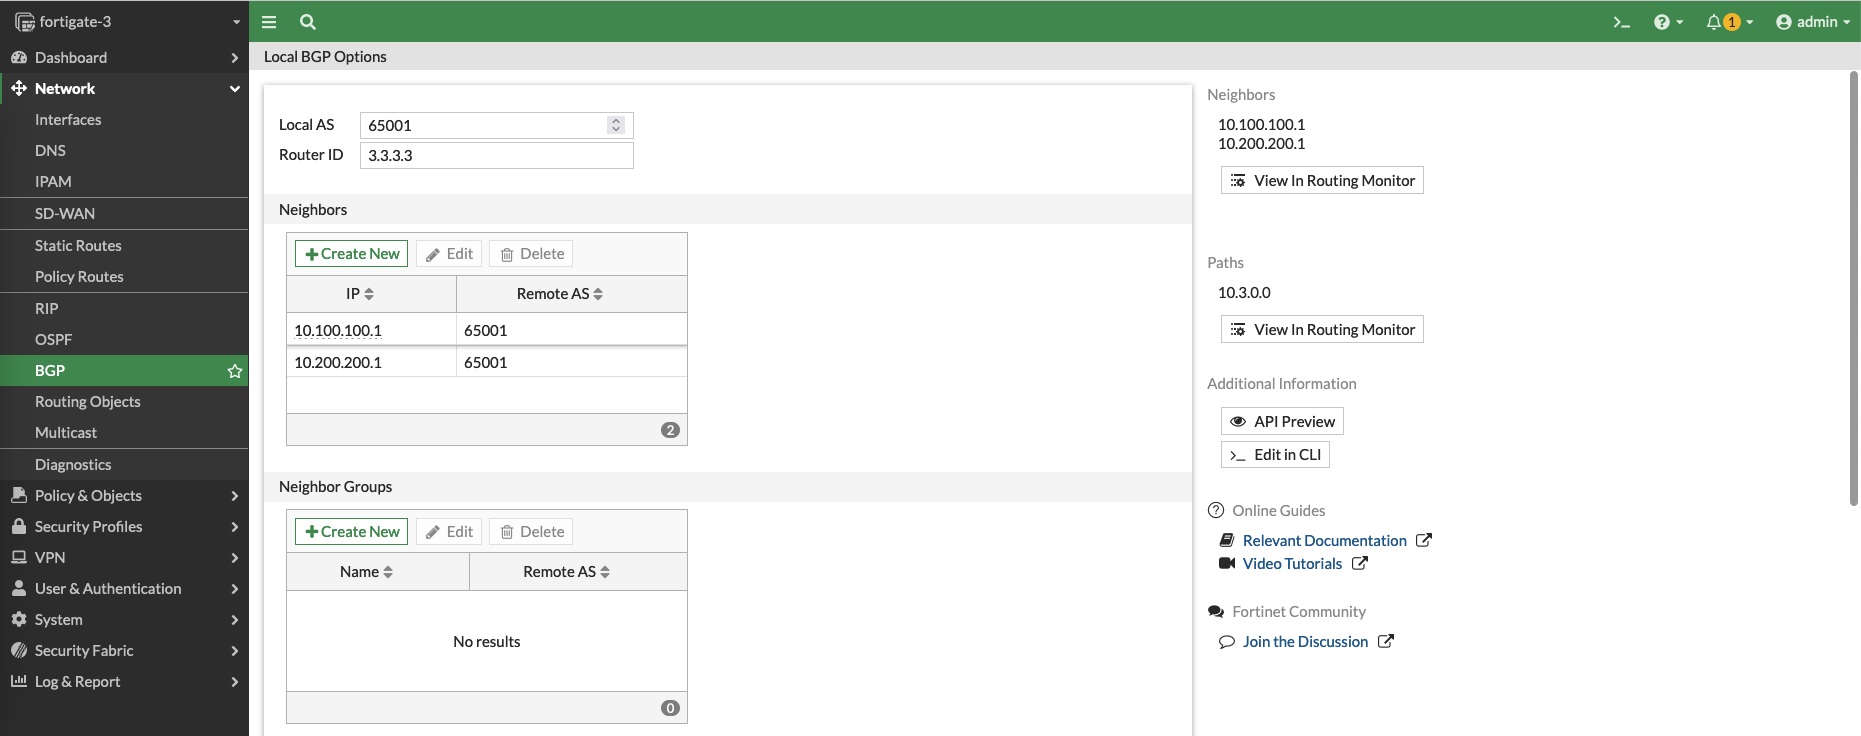Screen dimensions: 1861x736
Task: Open the search magnifier icon
Action: [308, 22]
